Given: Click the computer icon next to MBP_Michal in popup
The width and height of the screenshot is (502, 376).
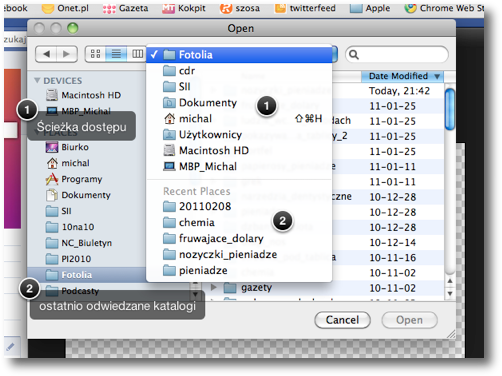Looking at the screenshot, I should [169, 166].
